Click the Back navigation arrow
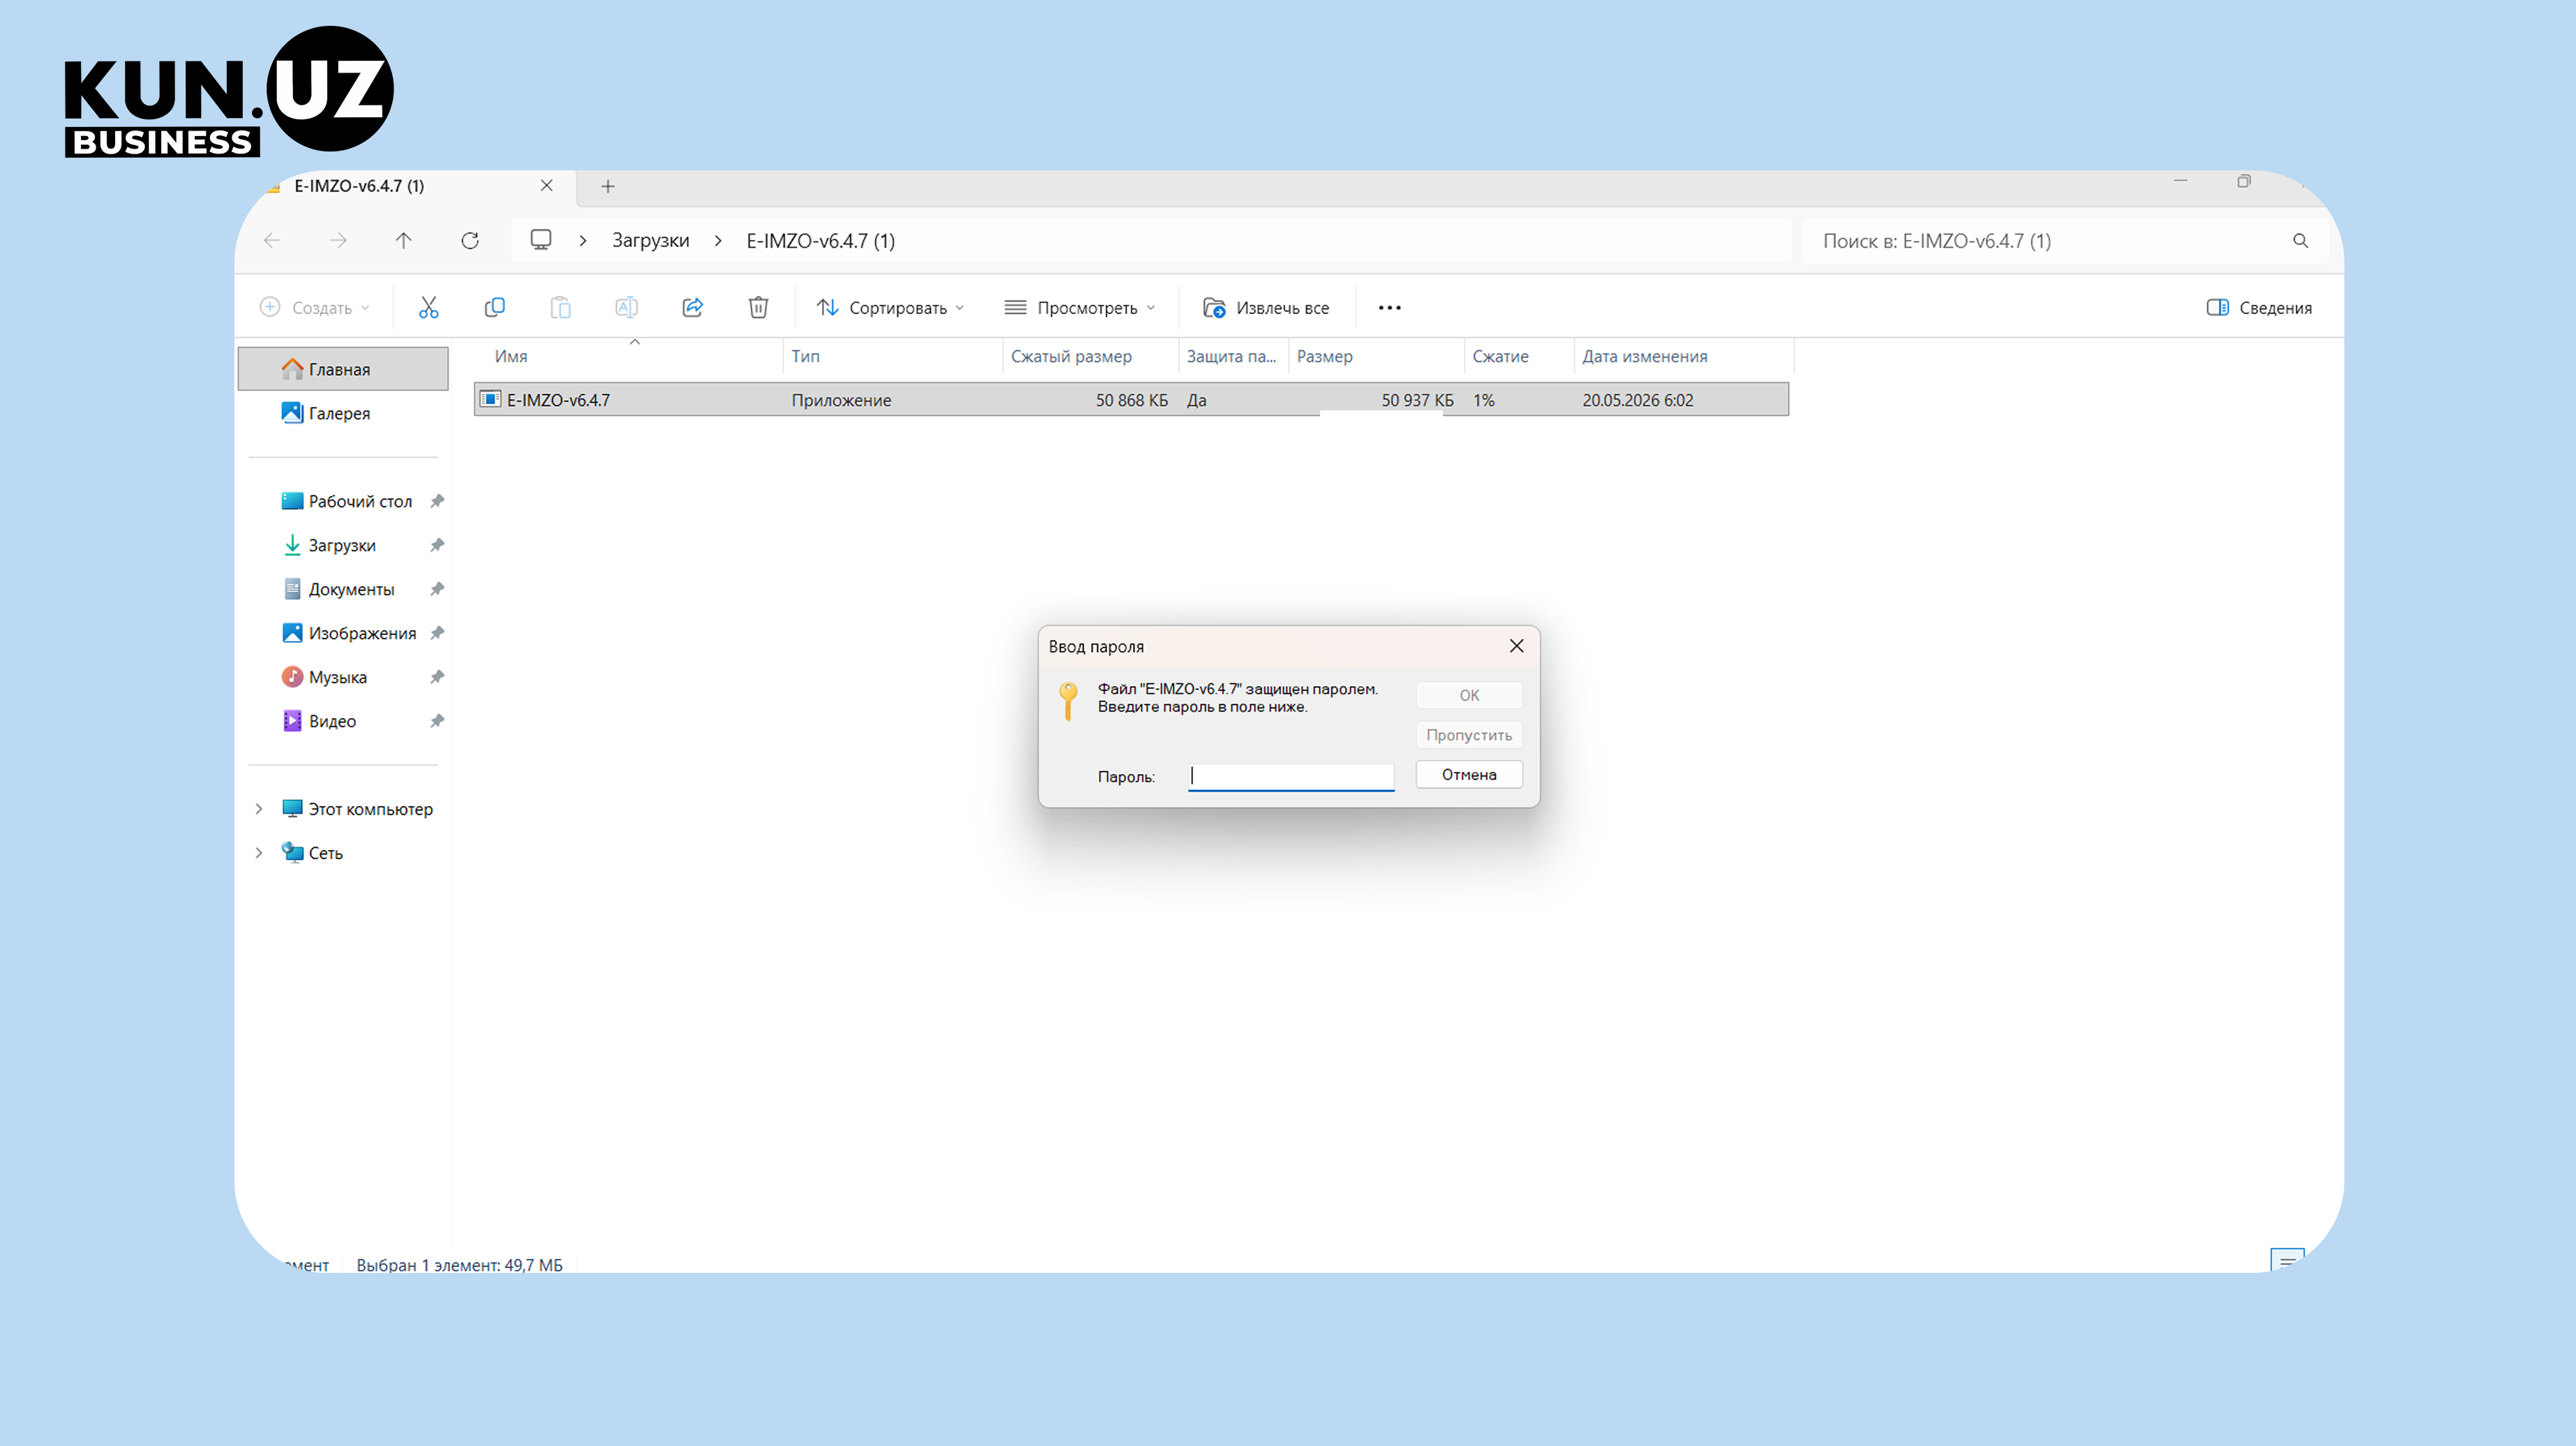 point(272,240)
